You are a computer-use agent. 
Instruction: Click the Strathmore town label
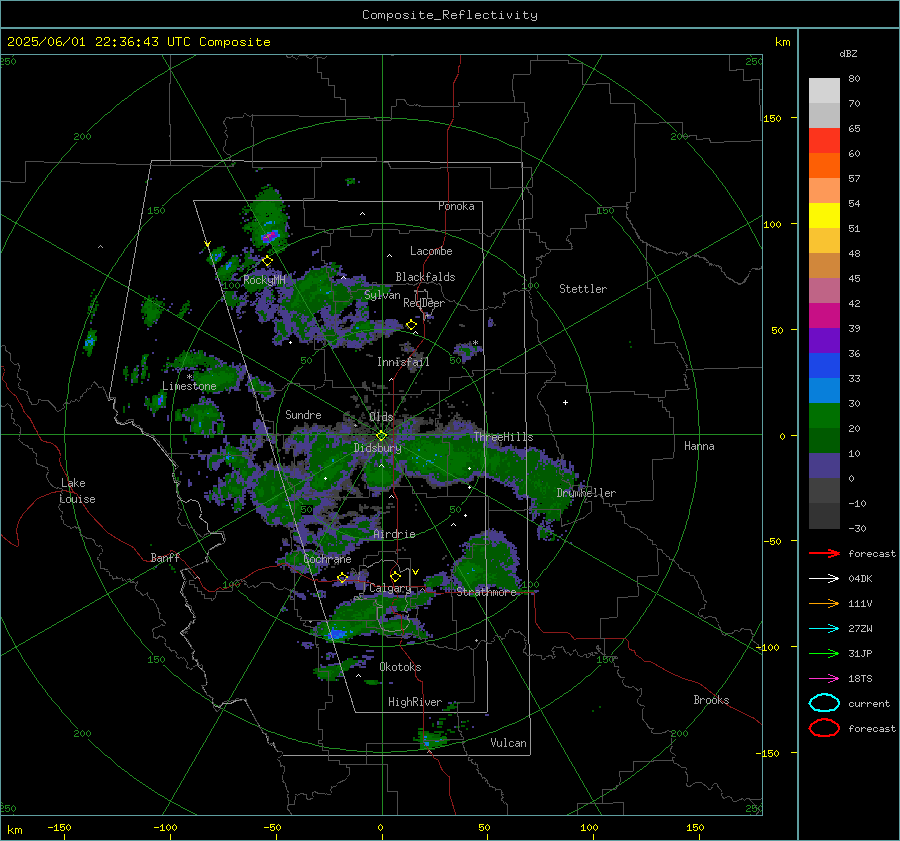click(486, 592)
